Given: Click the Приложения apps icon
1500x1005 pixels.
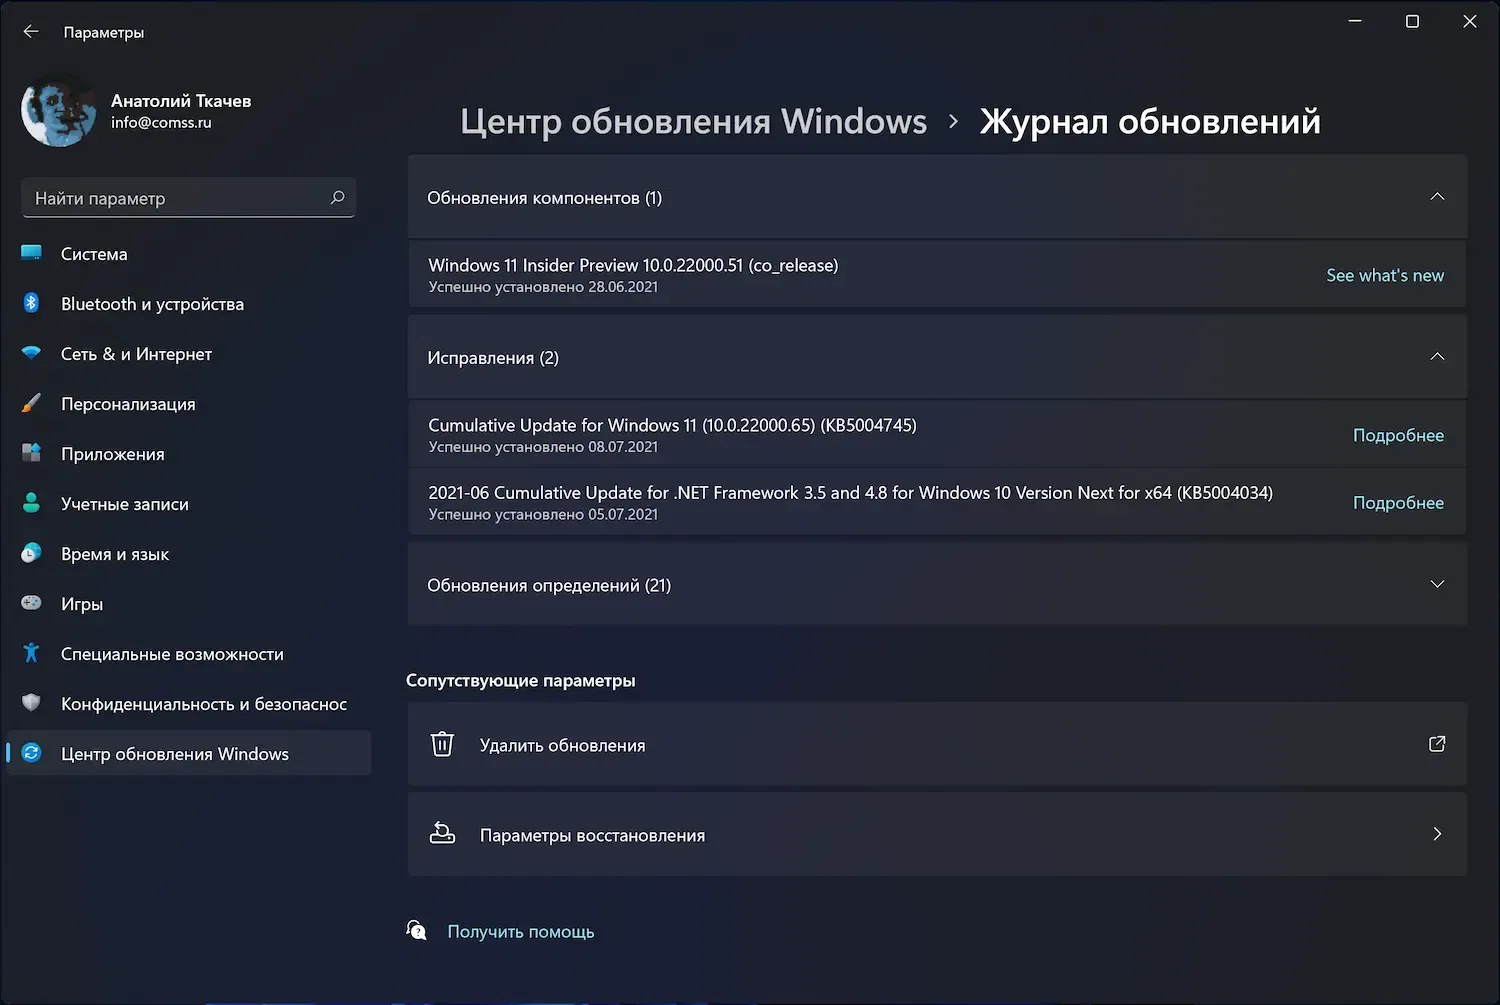Looking at the screenshot, I should [31, 453].
